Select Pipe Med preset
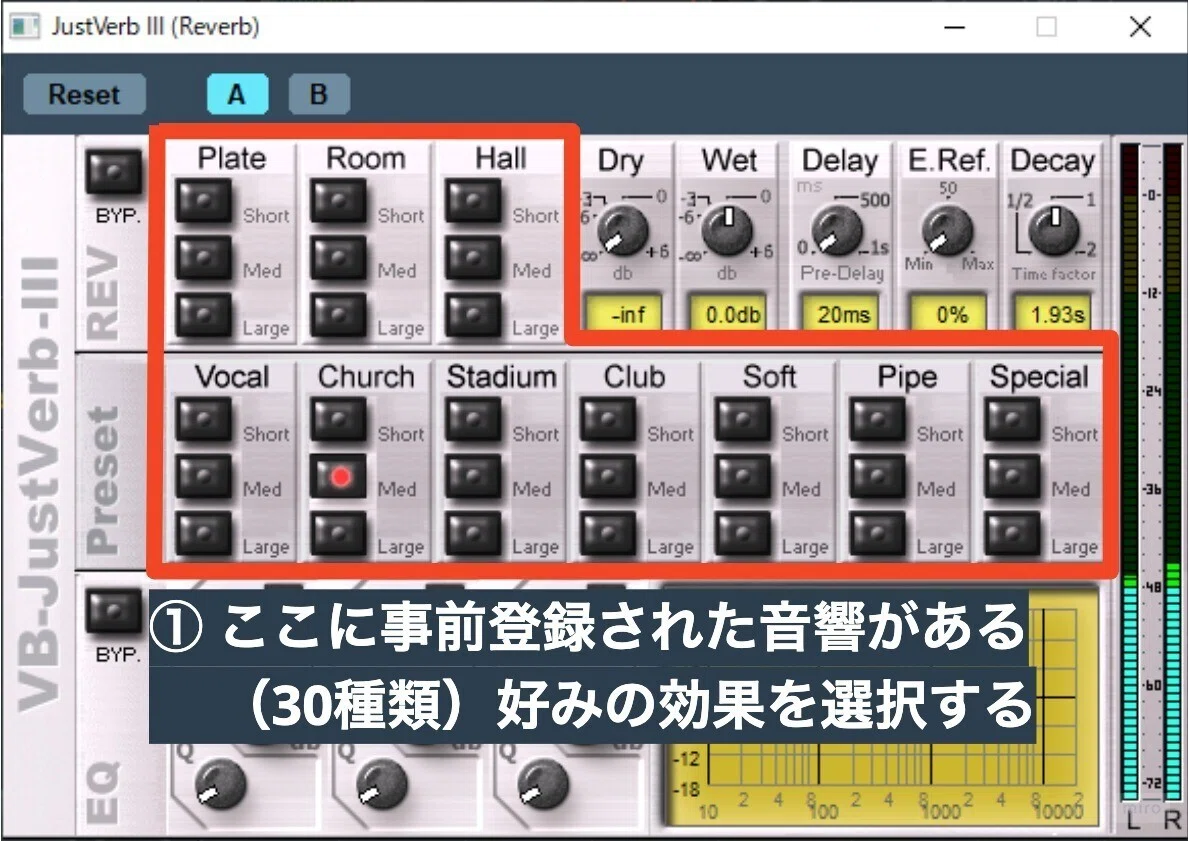Image resolution: width=1188 pixels, height=841 pixels. click(877, 476)
